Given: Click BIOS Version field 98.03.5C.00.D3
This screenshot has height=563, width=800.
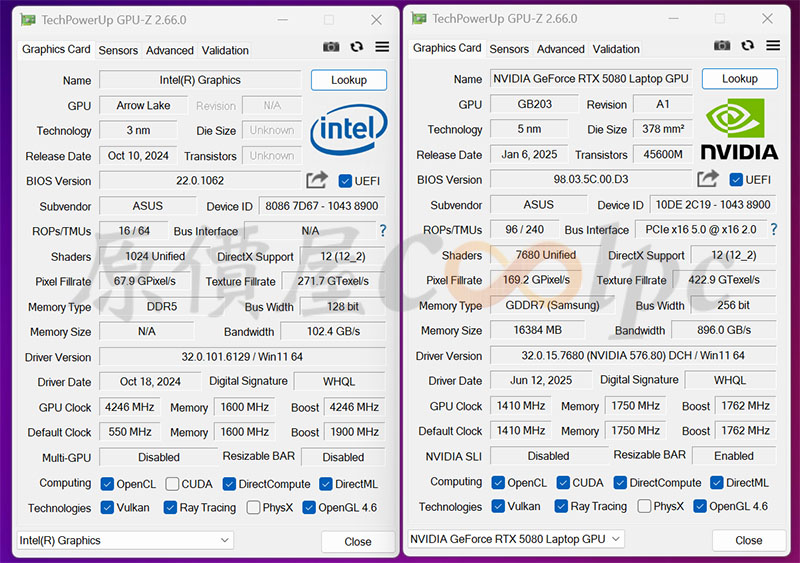Looking at the screenshot, I should click(591, 179).
